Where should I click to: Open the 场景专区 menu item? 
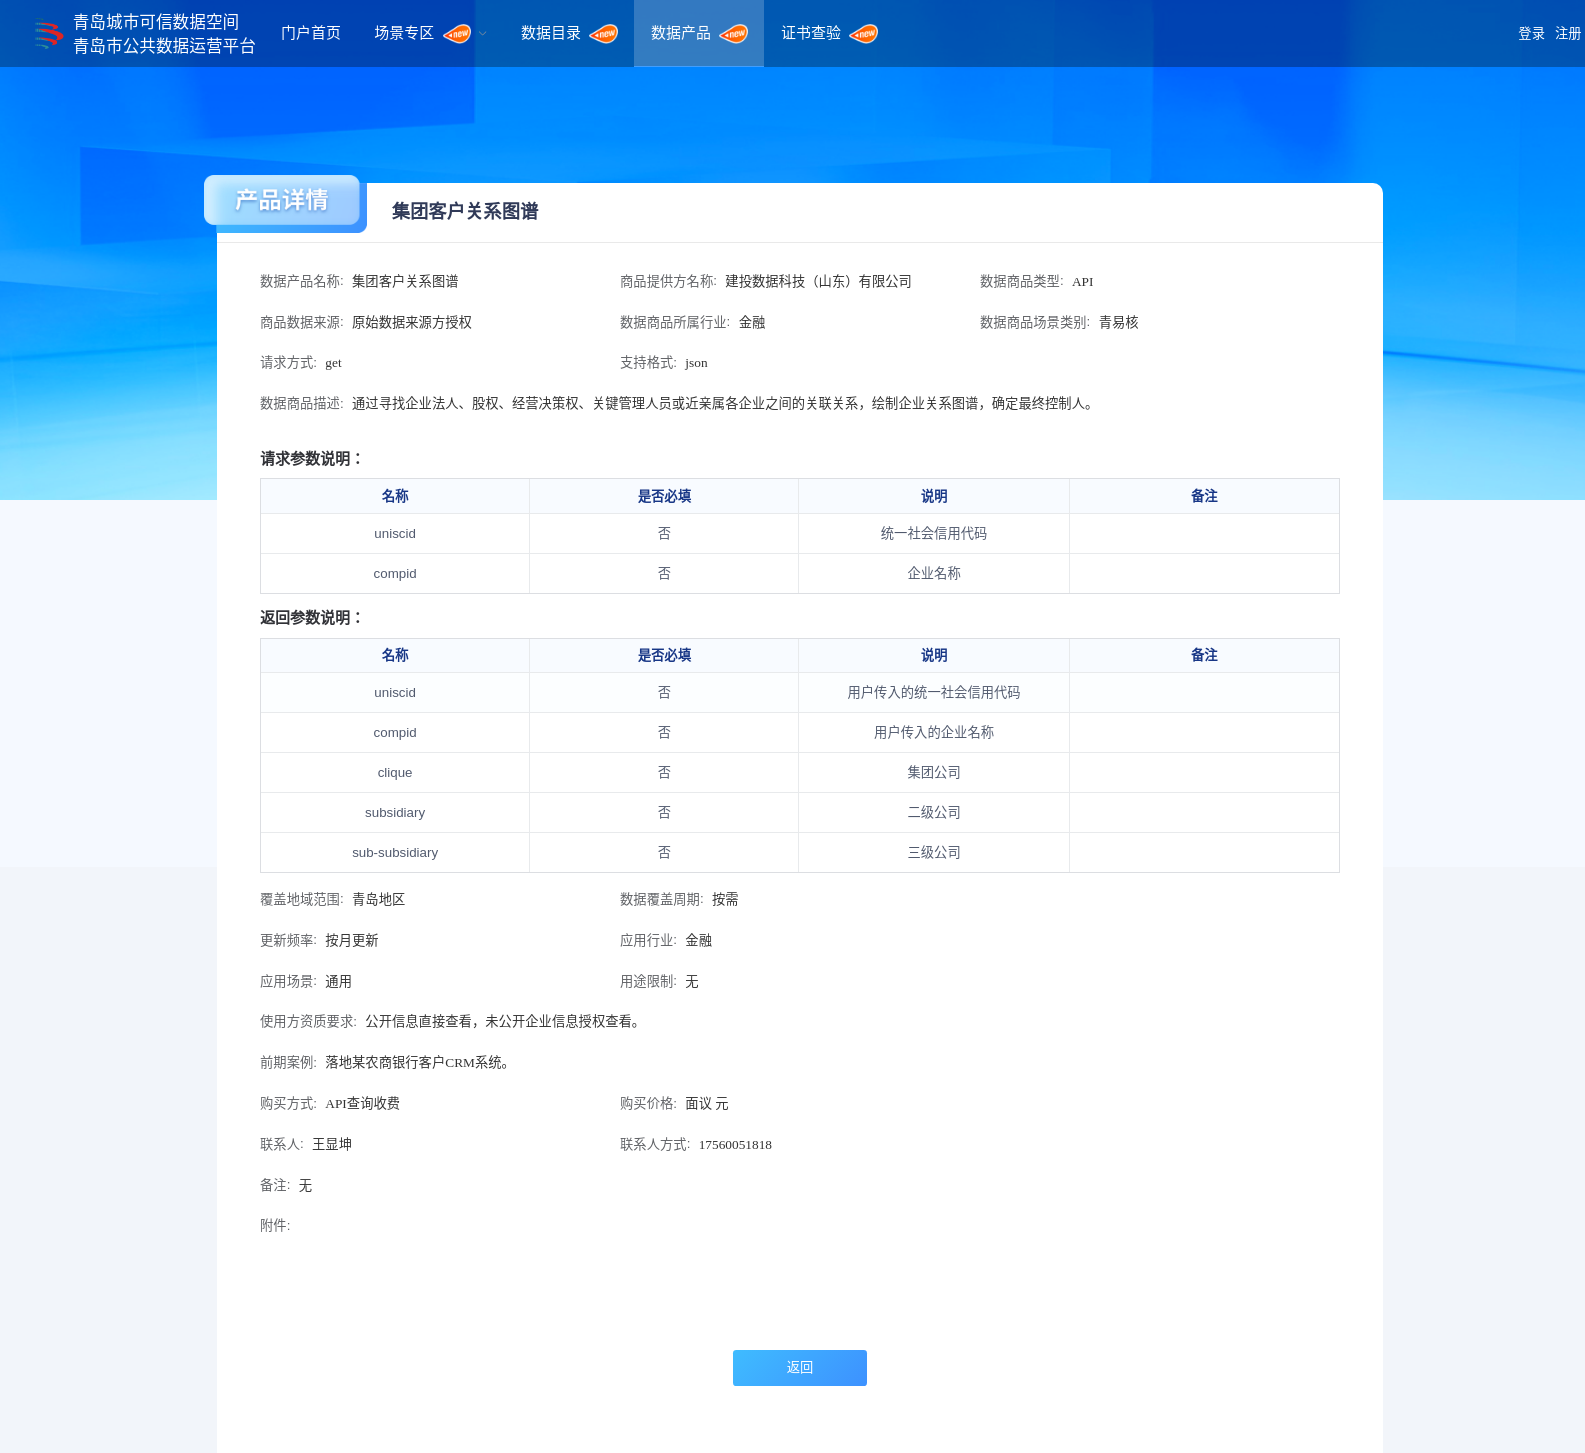click(404, 33)
